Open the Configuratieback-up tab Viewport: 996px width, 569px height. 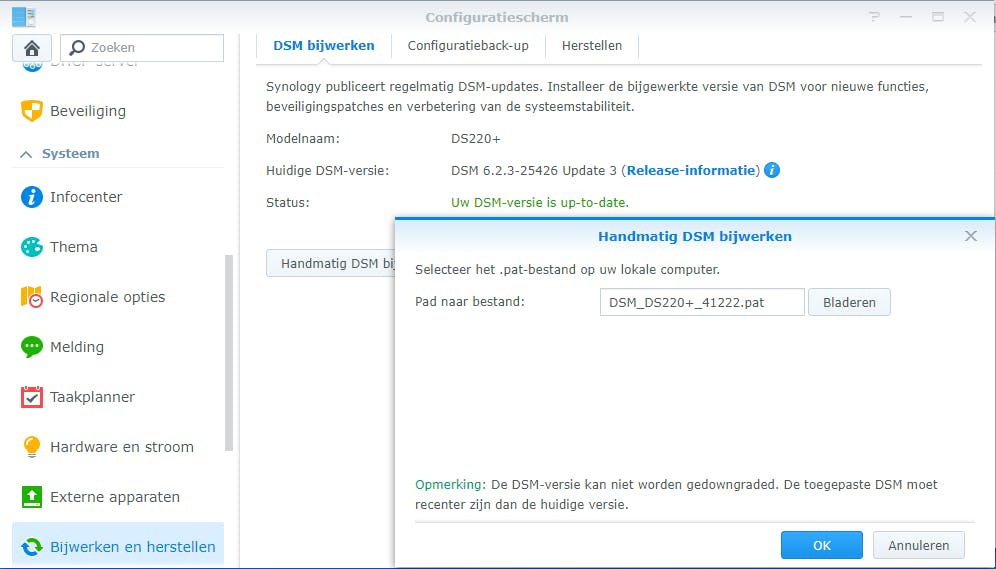click(x=468, y=46)
